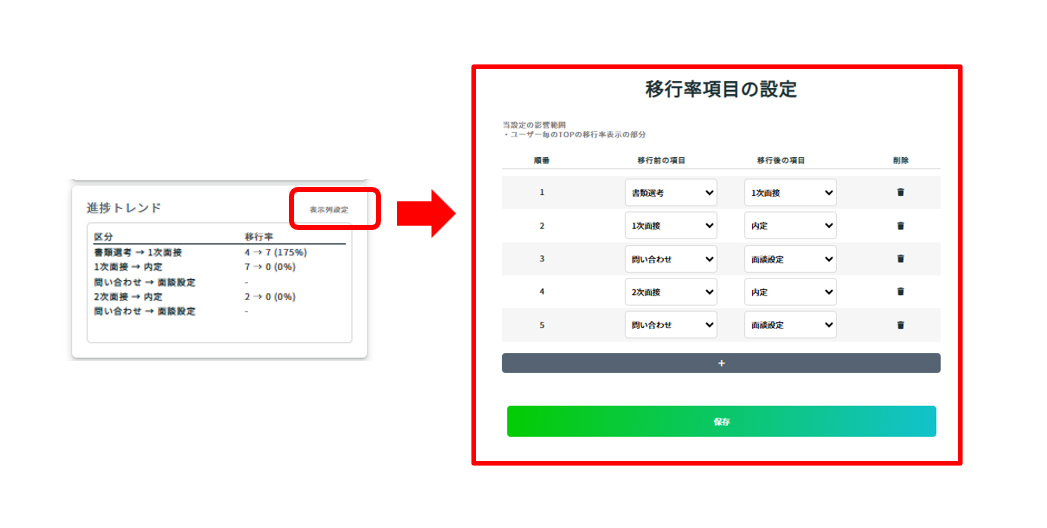This screenshot has height=528, width=1047.
Task: Click the 削除 column header
Action: pos(900,160)
